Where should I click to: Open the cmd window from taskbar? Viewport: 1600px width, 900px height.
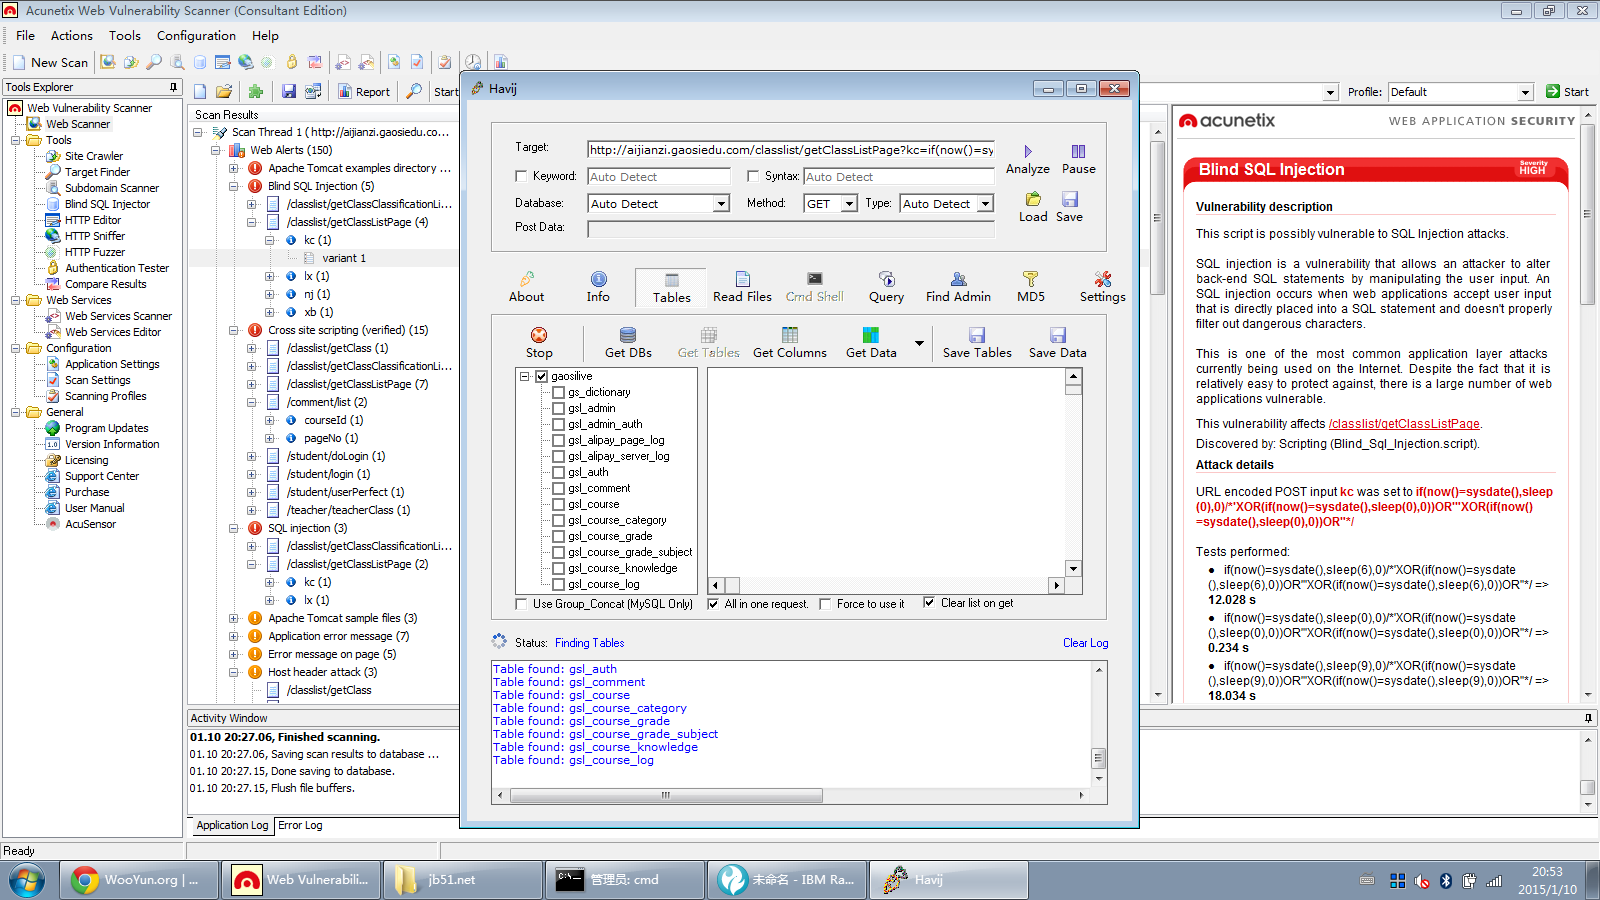click(x=626, y=880)
